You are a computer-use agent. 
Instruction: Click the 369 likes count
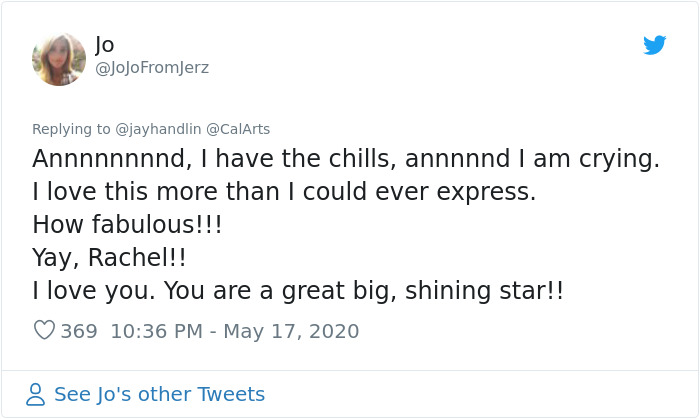pos(79,331)
